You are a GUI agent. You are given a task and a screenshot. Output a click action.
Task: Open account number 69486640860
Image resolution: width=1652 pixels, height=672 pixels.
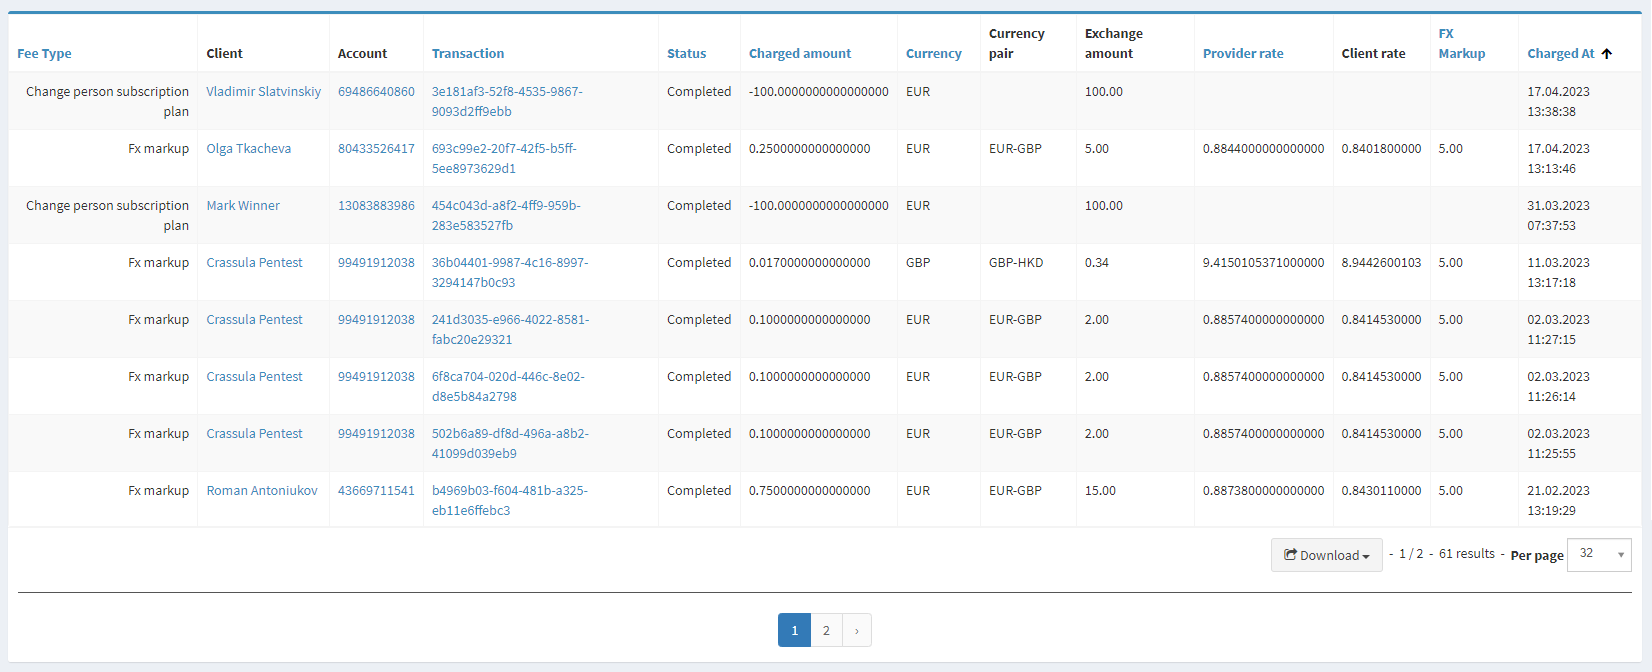pos(376,92)
